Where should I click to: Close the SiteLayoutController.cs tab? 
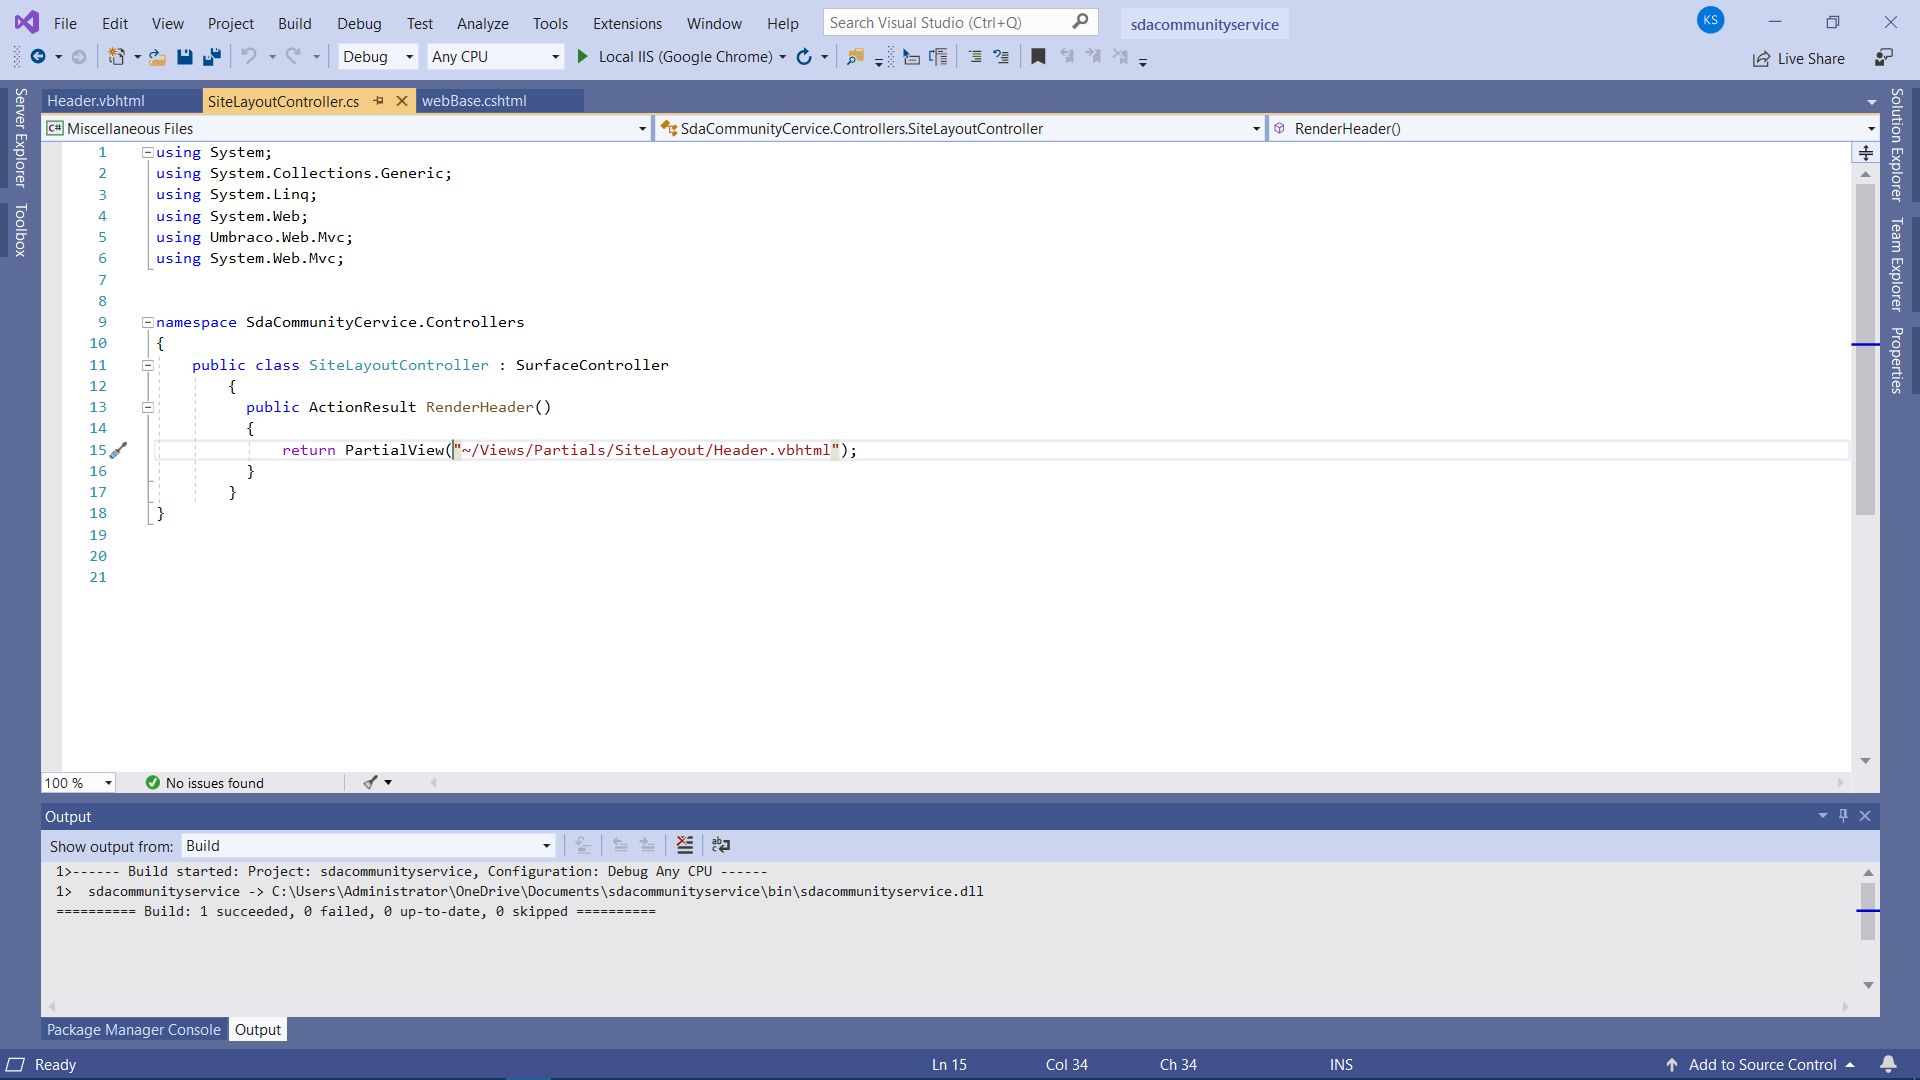coord(402,101)
